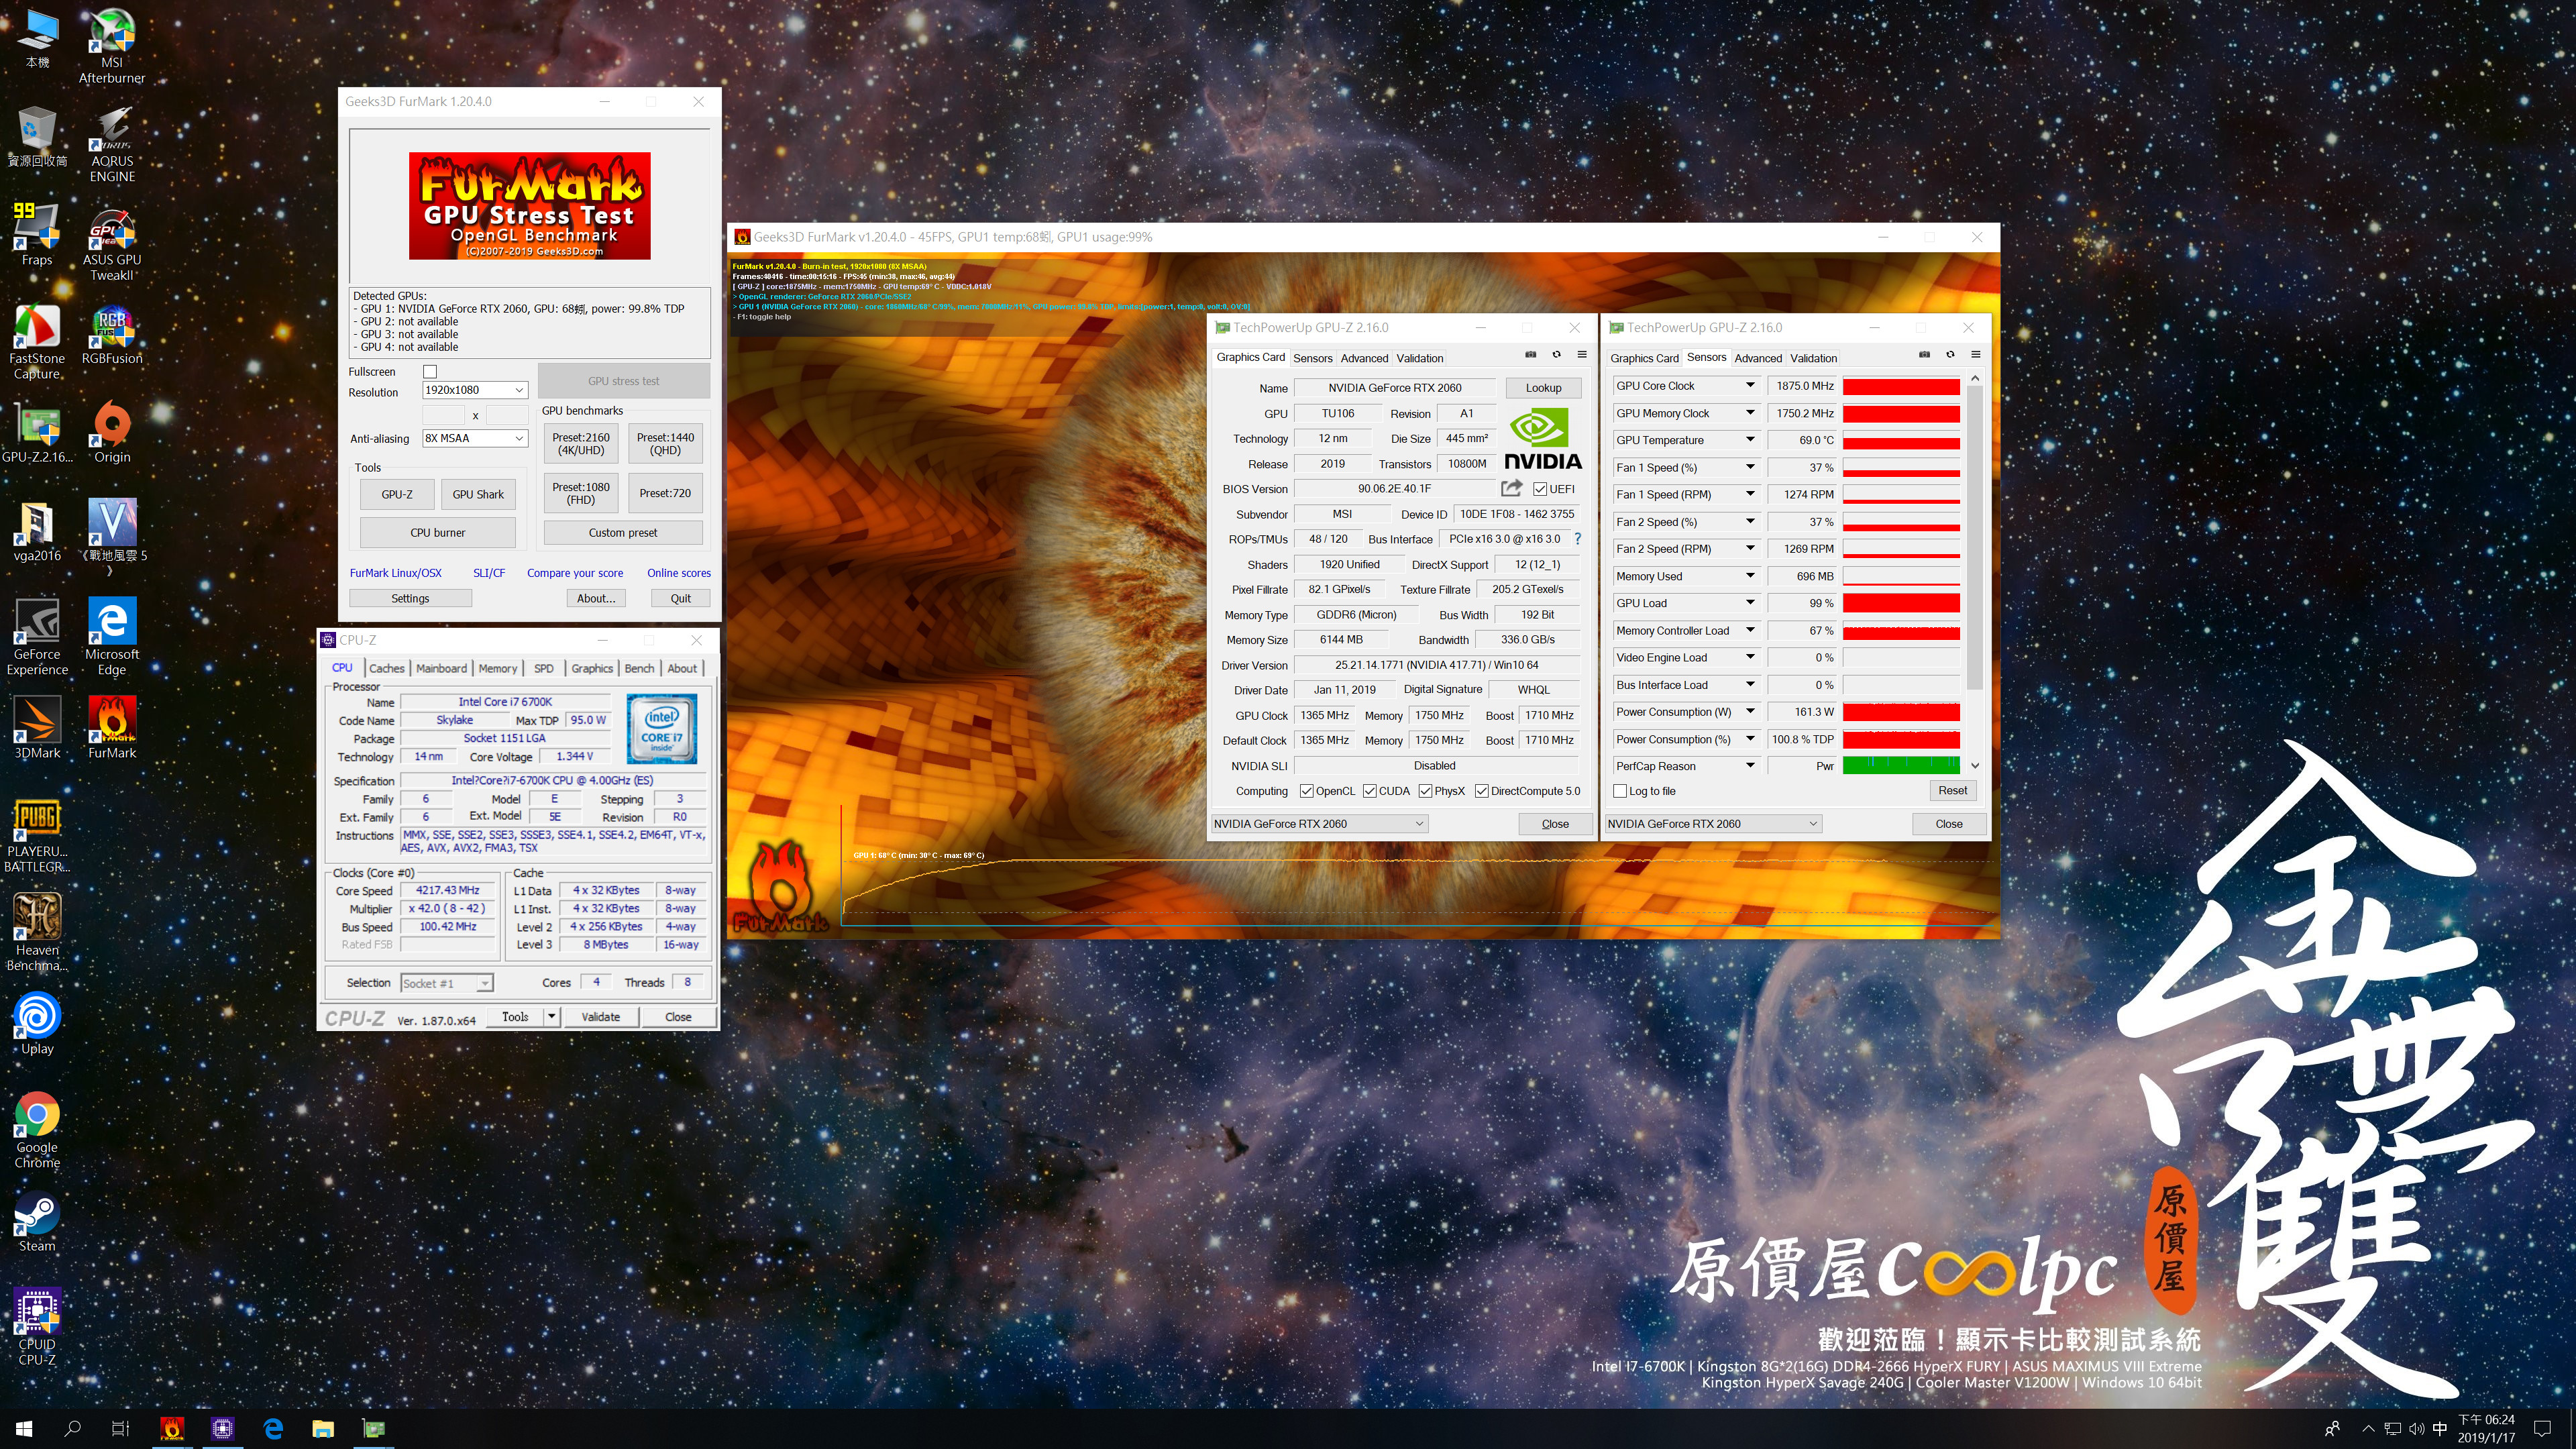This screenshot has width=2576, height=1449.
Task: Open Windows Start menu
Action: coord(24,1428)
